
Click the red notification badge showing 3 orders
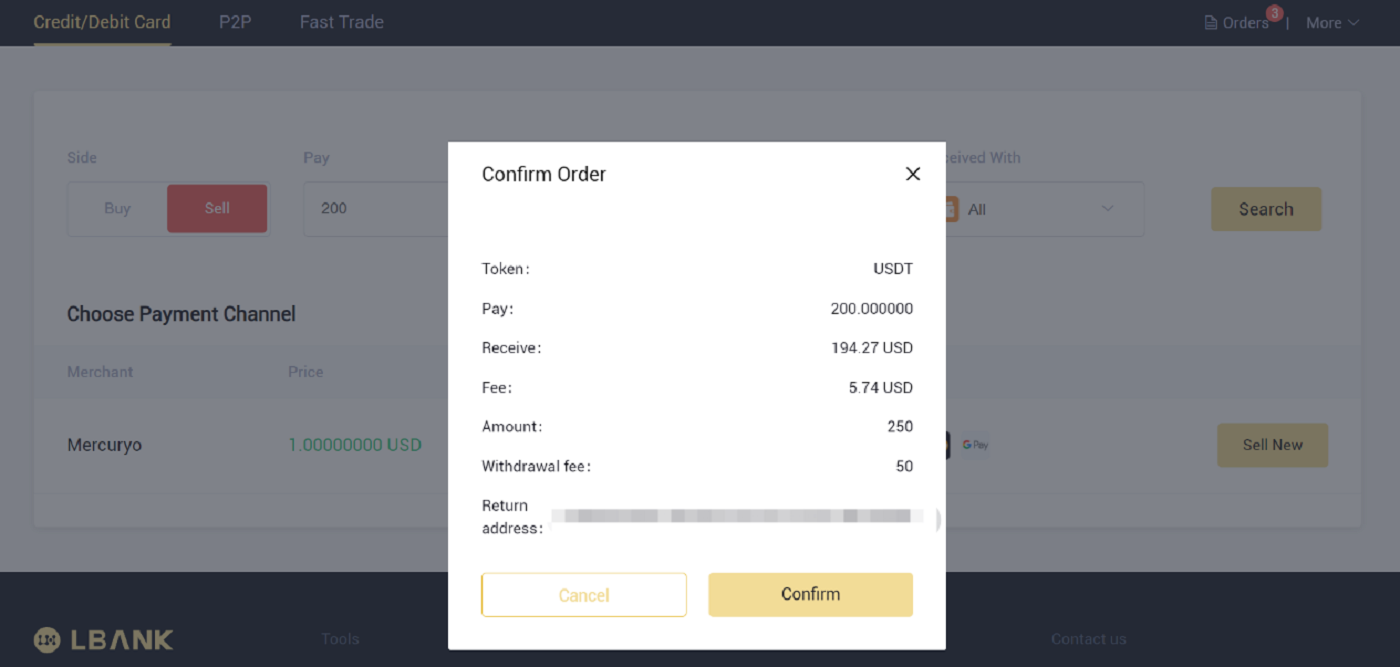(1274, 13)
